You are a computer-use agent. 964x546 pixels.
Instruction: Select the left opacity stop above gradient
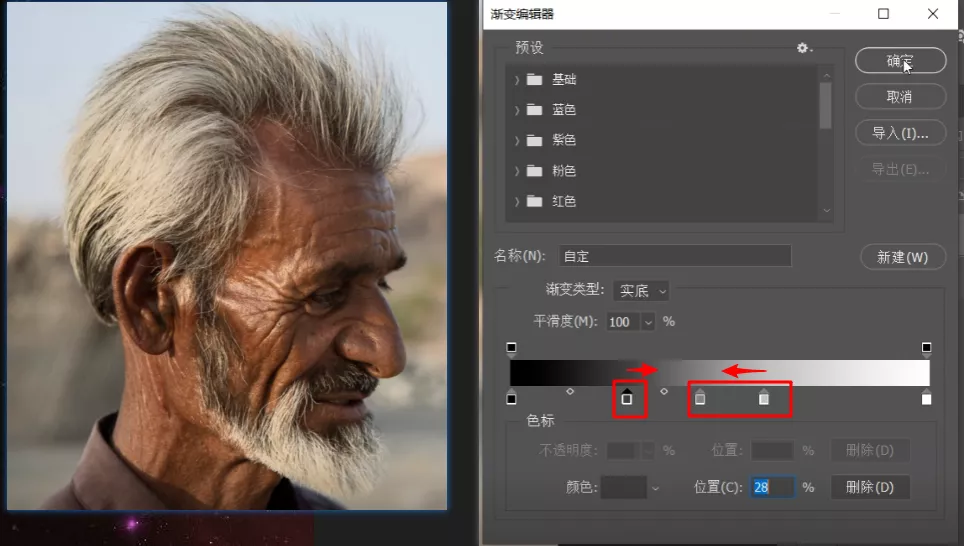[x=511, y=349]
